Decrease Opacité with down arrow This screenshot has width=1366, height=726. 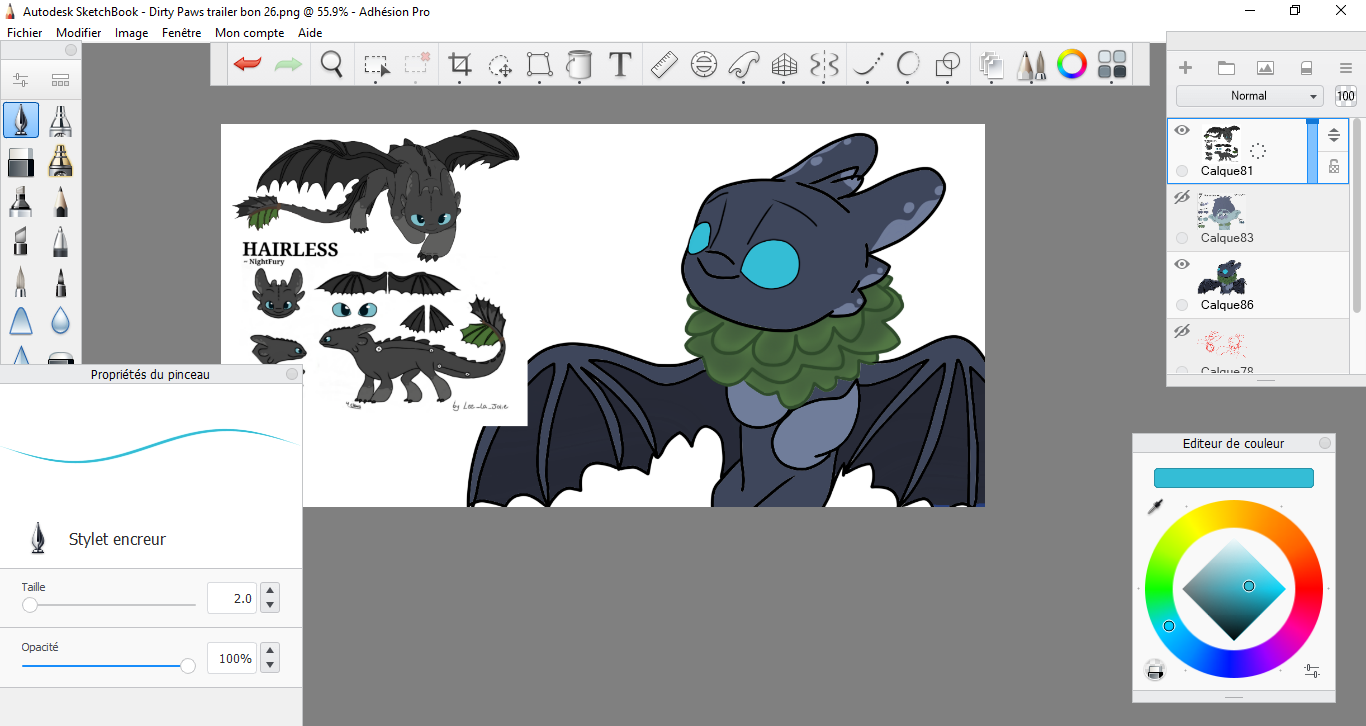tap(269, 665)
